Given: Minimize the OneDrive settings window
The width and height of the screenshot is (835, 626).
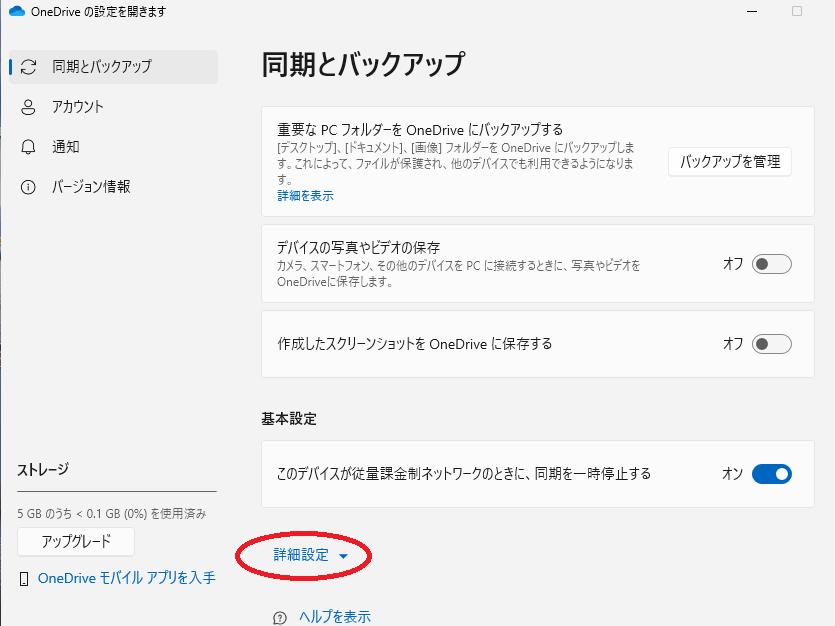Looking at the screenshot, I should click(752, 11).
